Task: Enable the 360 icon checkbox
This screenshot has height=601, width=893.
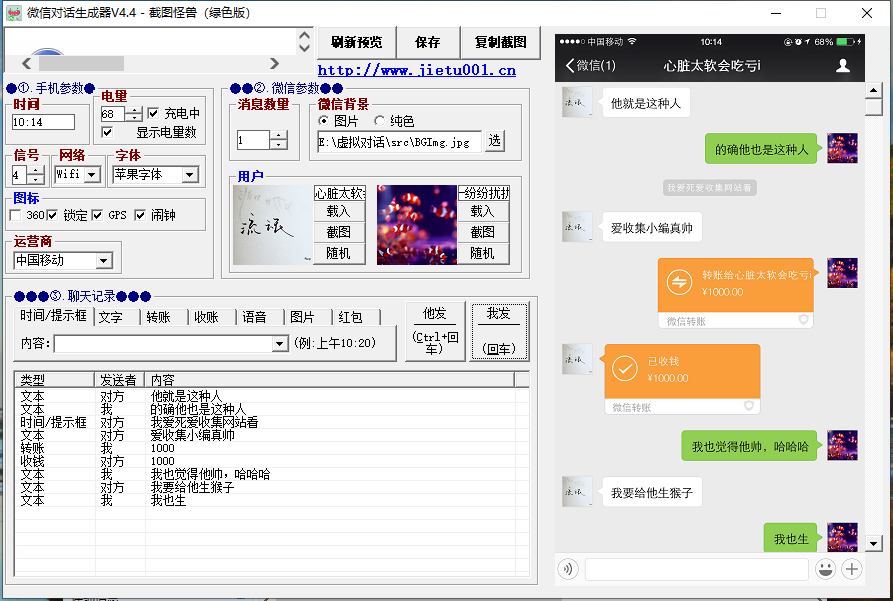Action: coord(15,215)
